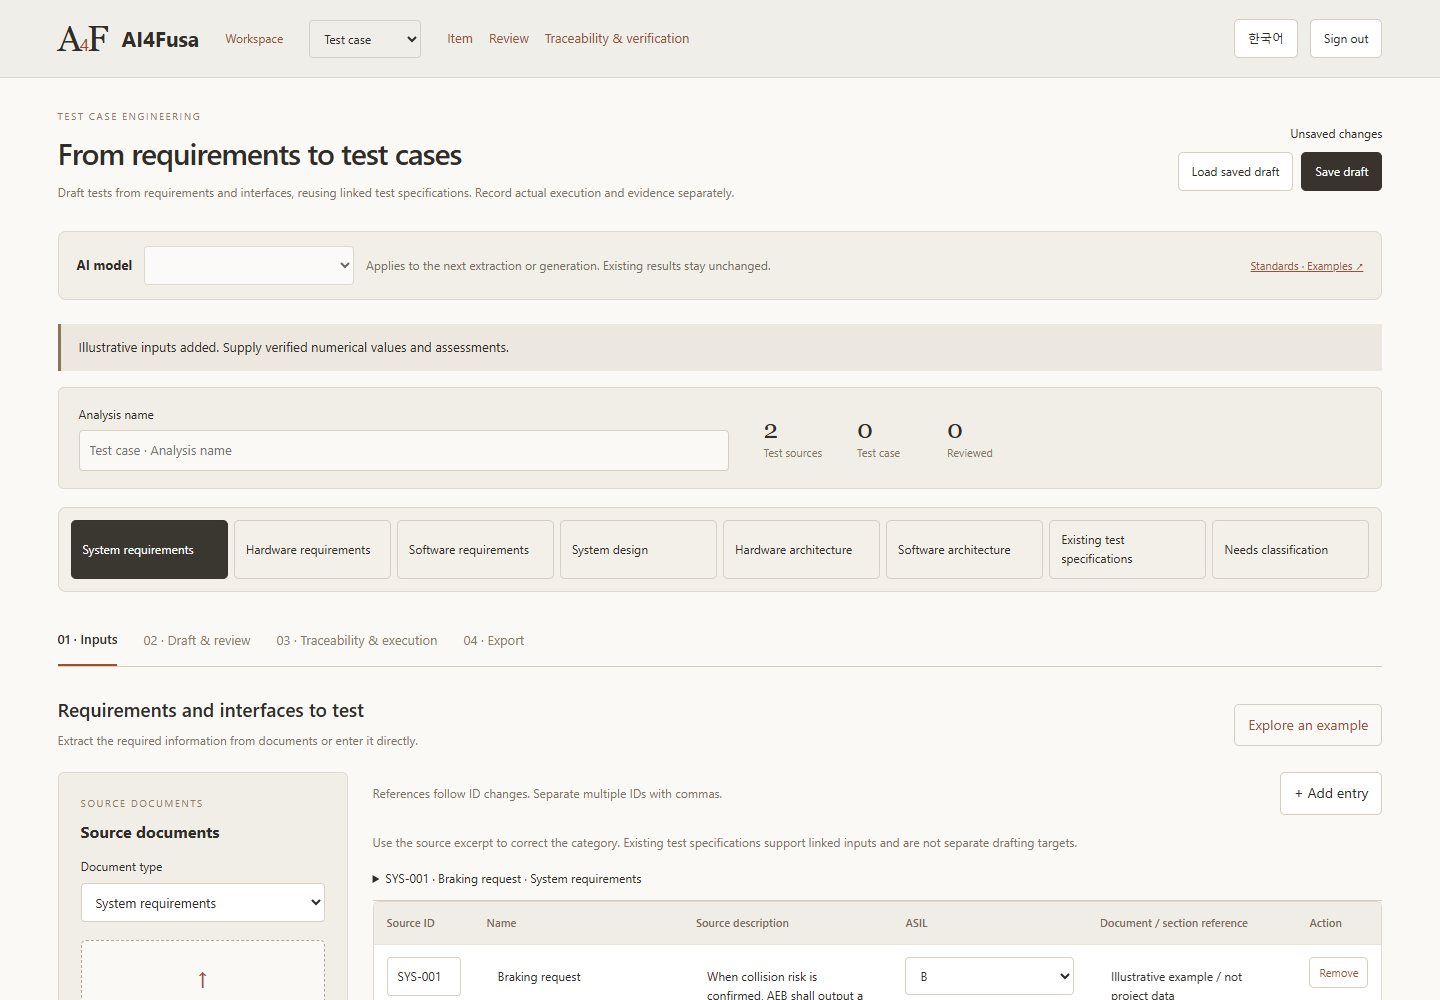Viewport: 1440px width, 1000px height.
Task: Select the 01 · Inputs tab
Action: 88,640
